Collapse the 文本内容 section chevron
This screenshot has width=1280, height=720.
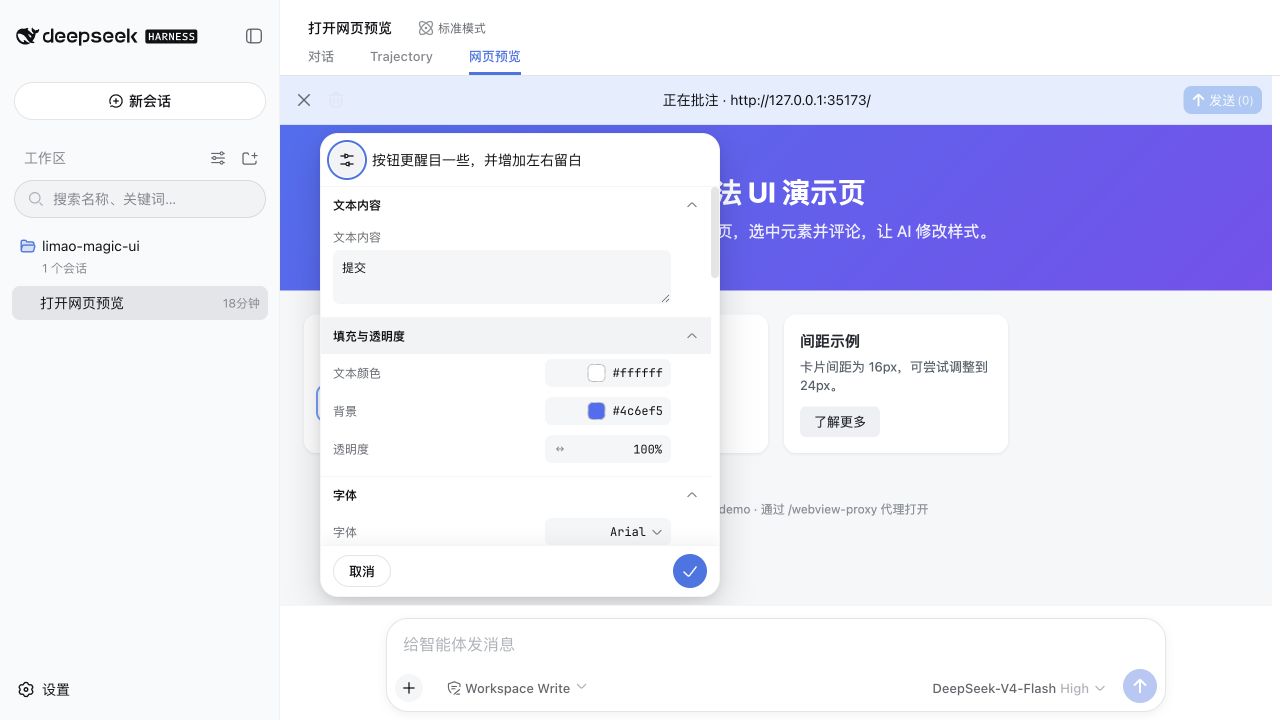click(691, 205)
